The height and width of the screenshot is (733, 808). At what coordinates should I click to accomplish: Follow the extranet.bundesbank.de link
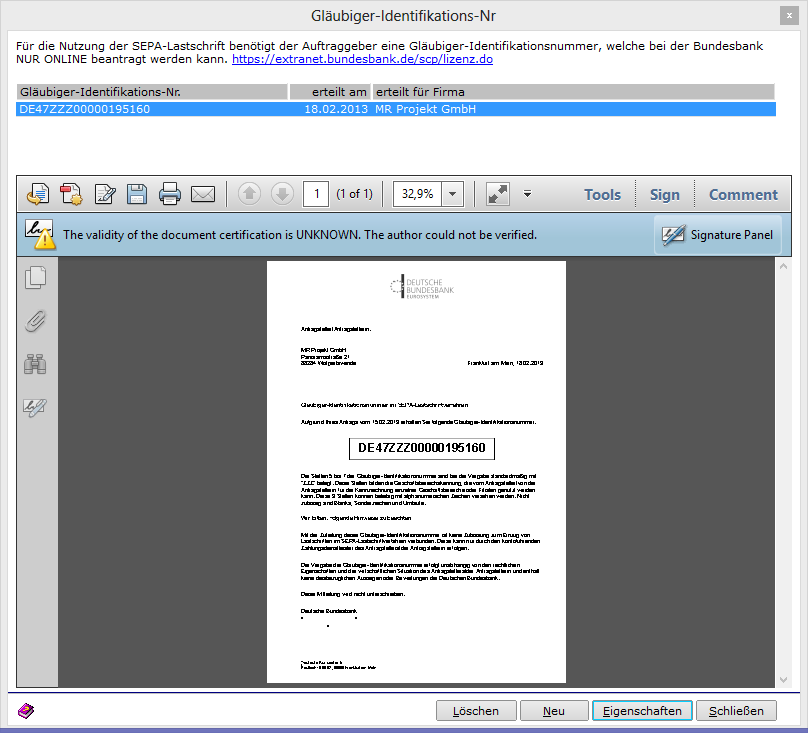point(362,59)
